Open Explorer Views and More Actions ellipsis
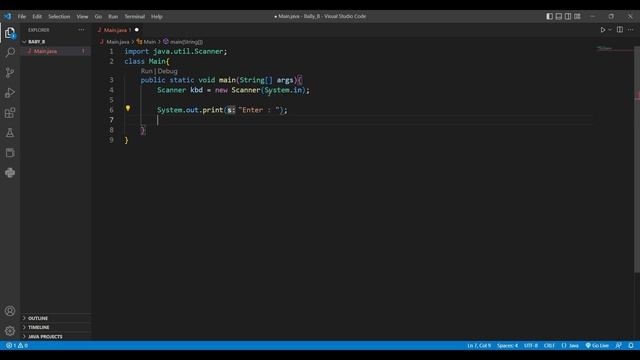This screenshot has height=360, width=640. 81,30
